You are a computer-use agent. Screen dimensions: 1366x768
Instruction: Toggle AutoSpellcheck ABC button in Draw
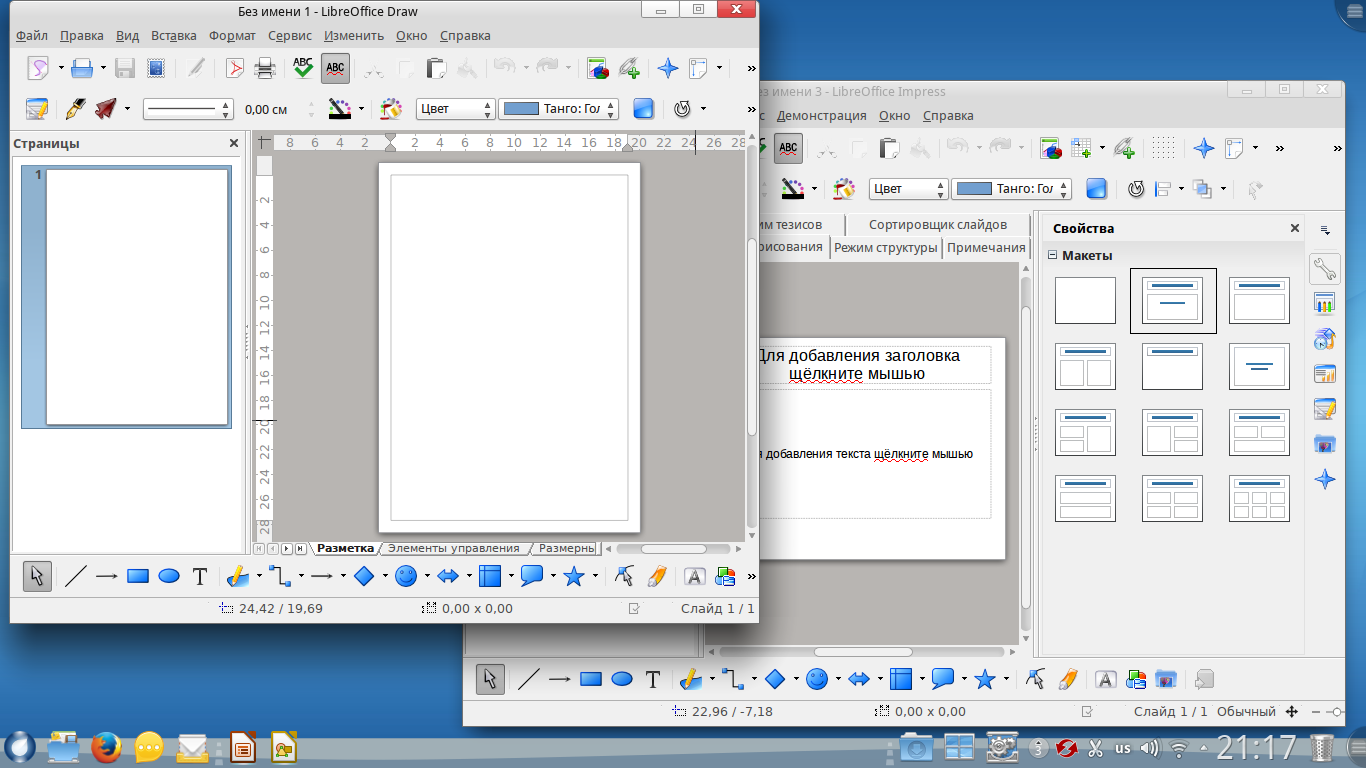pos(335,68)
